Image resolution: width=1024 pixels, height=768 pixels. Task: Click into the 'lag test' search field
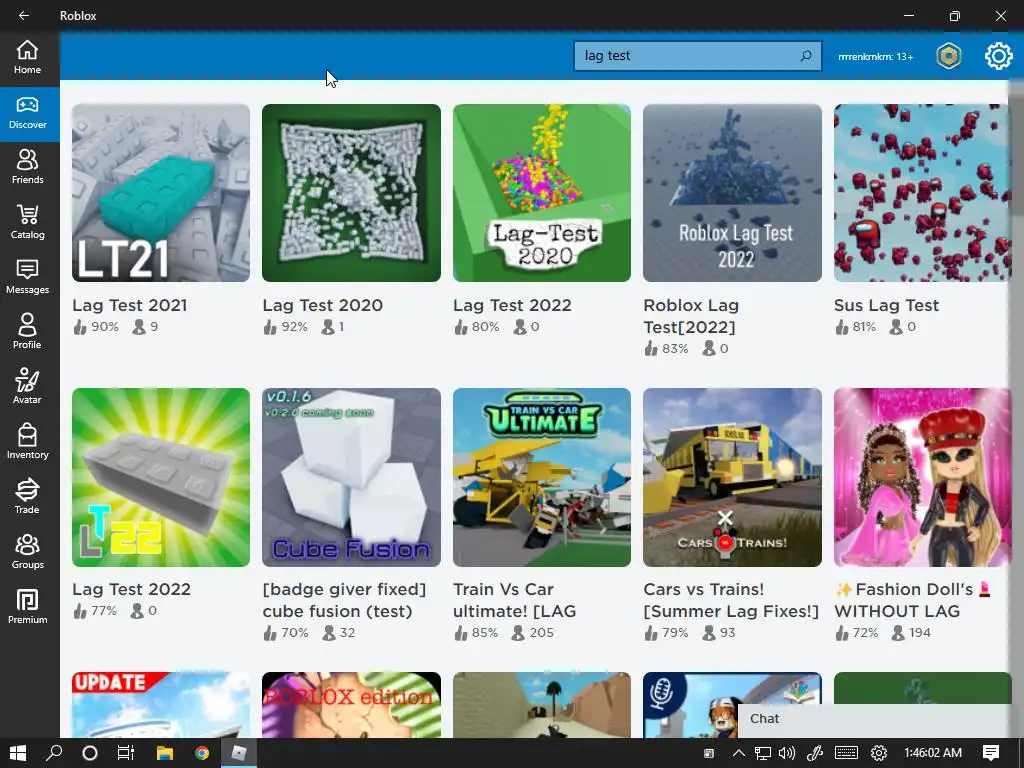tap(697, 56)
